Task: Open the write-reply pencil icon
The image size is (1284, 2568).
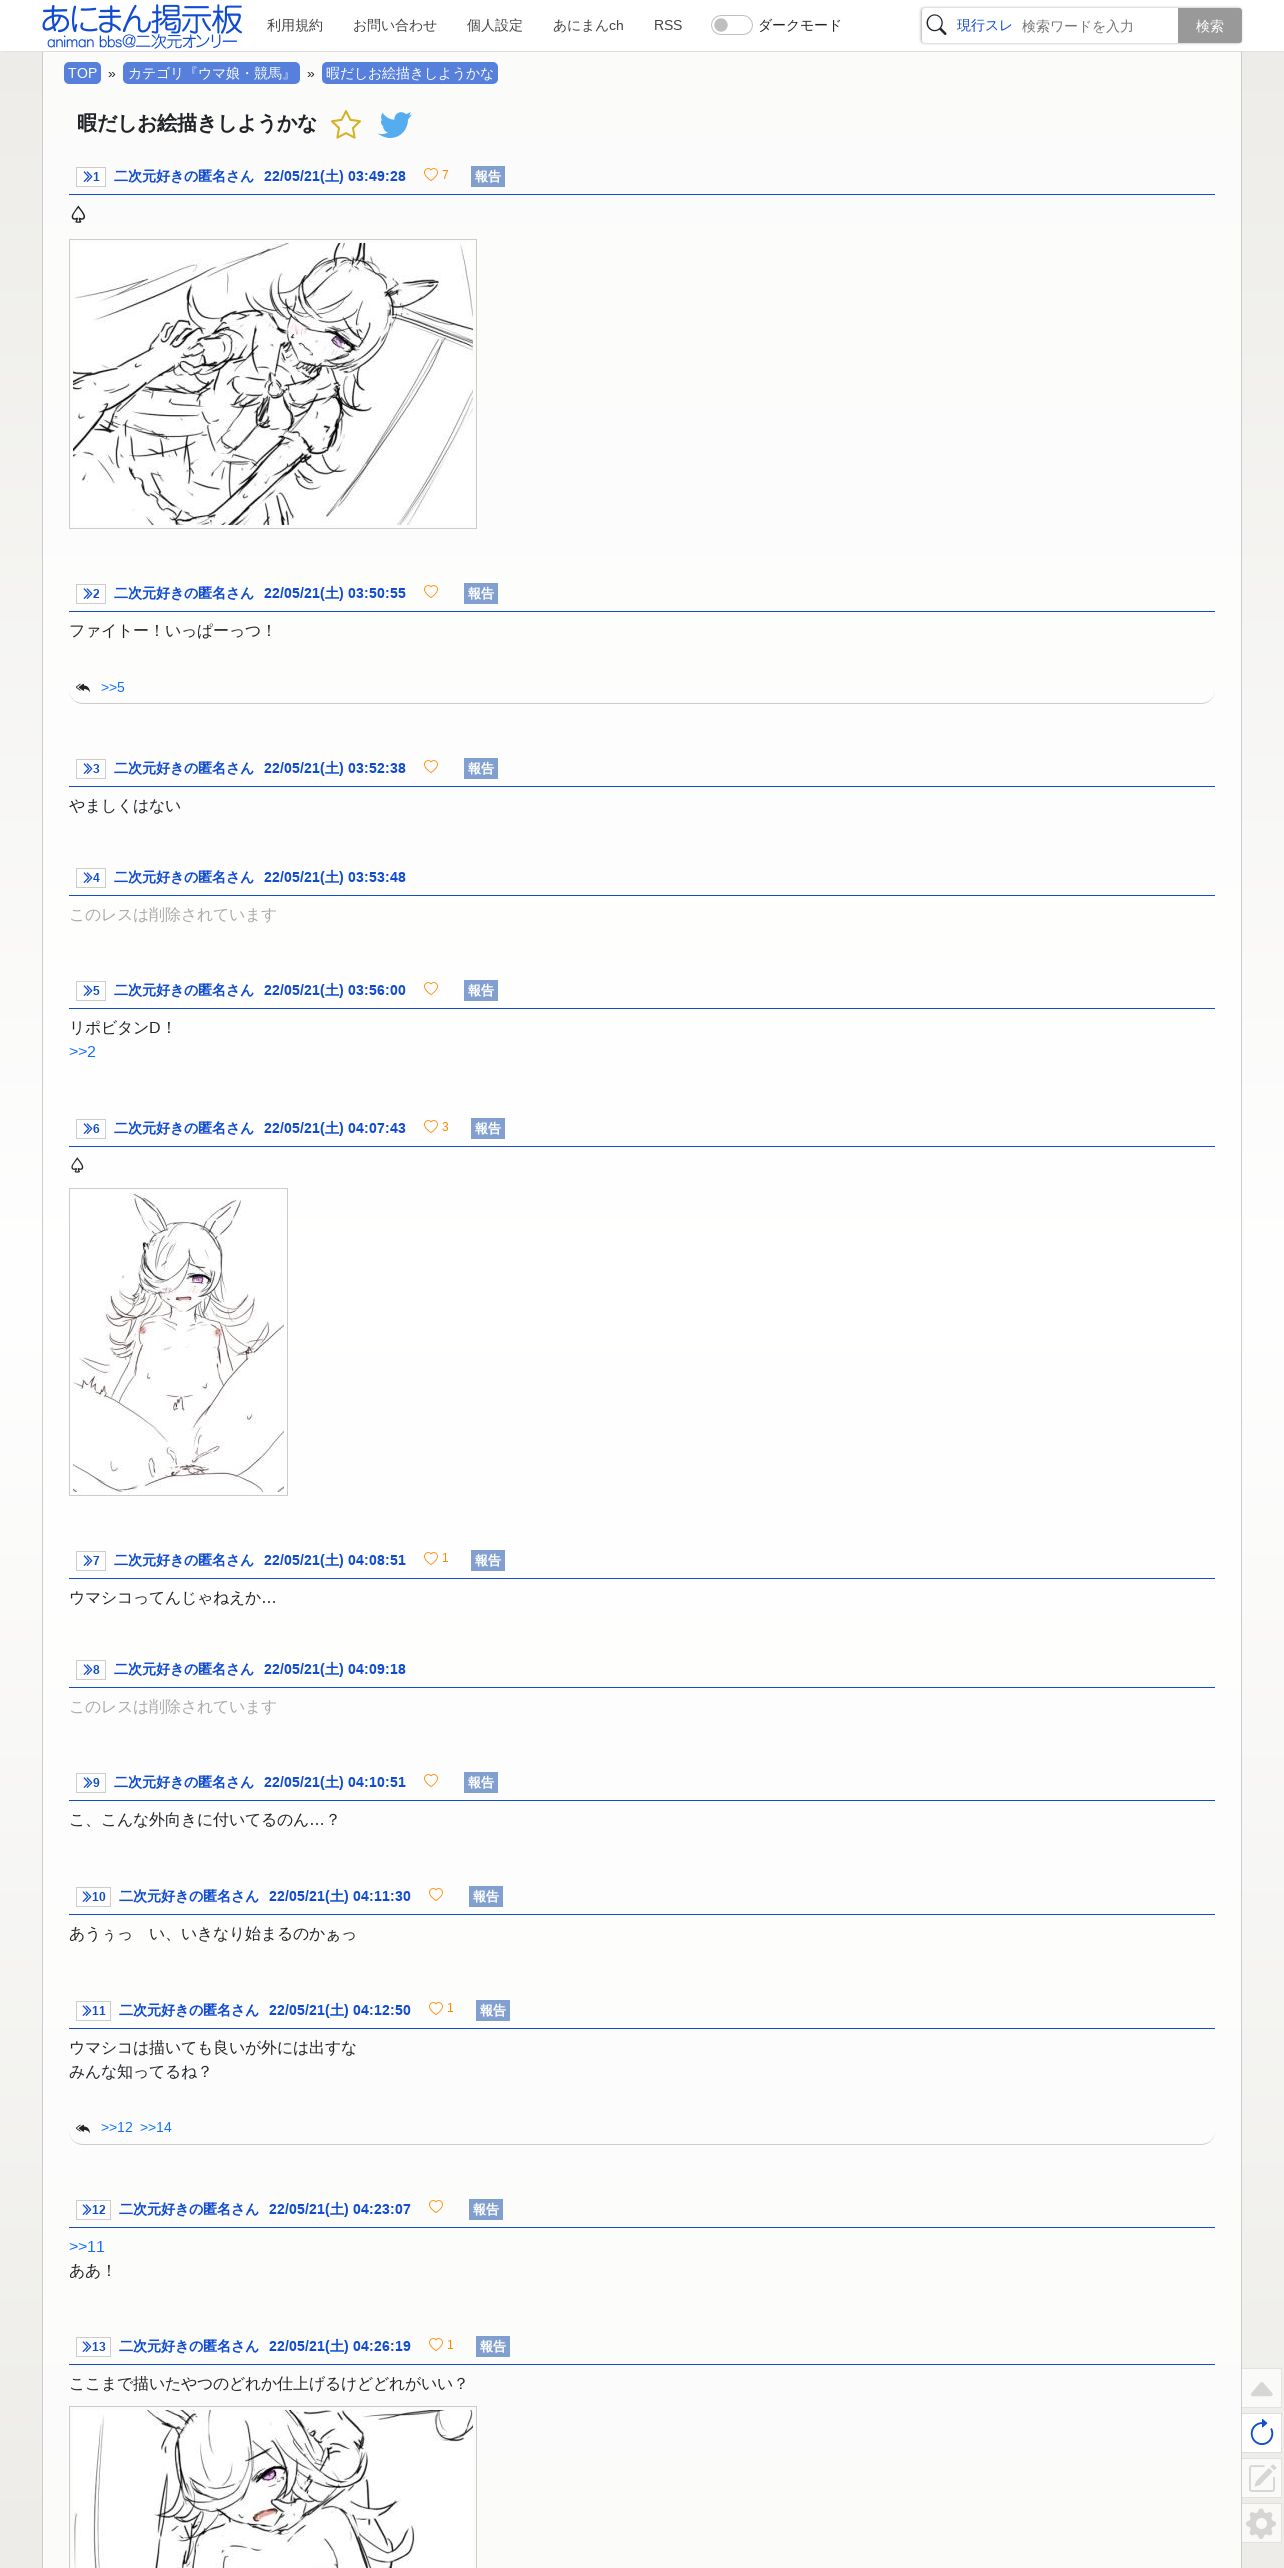Action: pyautogui.click(x=1262, y=2478)
